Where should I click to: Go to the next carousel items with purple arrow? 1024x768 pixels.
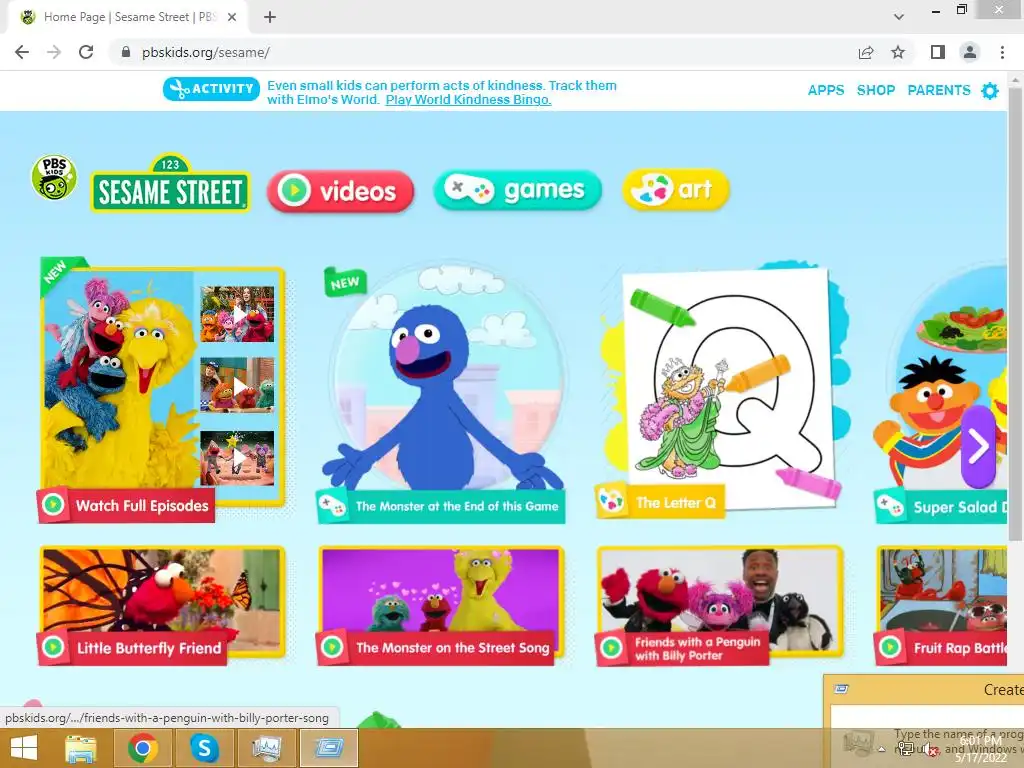click(x=978, y=447)
